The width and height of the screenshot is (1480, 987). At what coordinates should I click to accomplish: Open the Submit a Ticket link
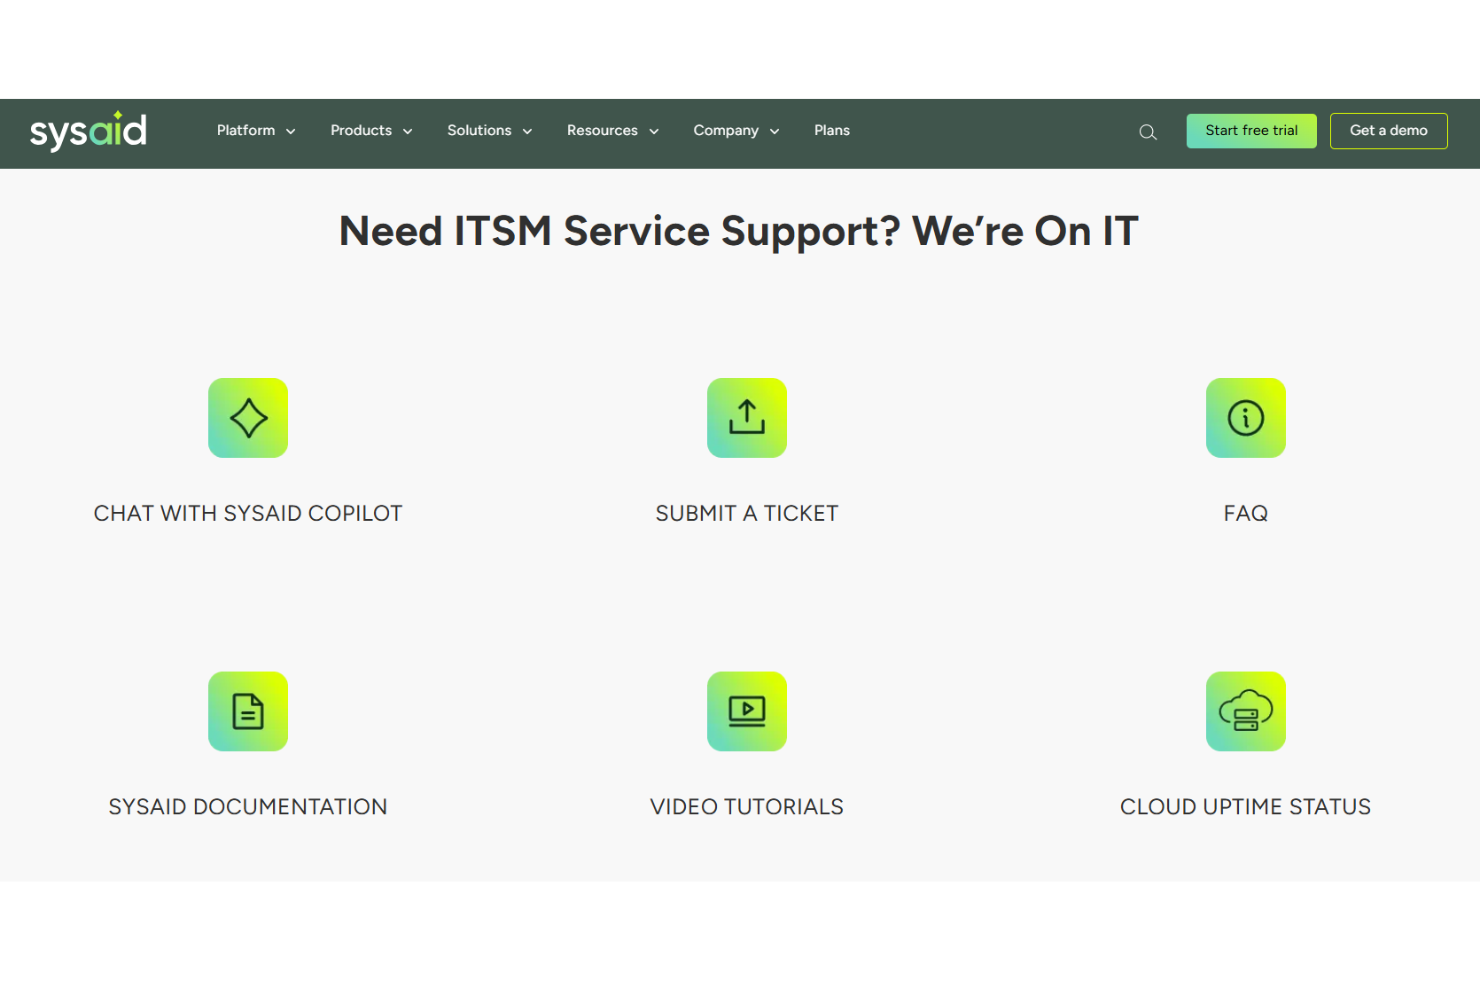click(747, 513)
